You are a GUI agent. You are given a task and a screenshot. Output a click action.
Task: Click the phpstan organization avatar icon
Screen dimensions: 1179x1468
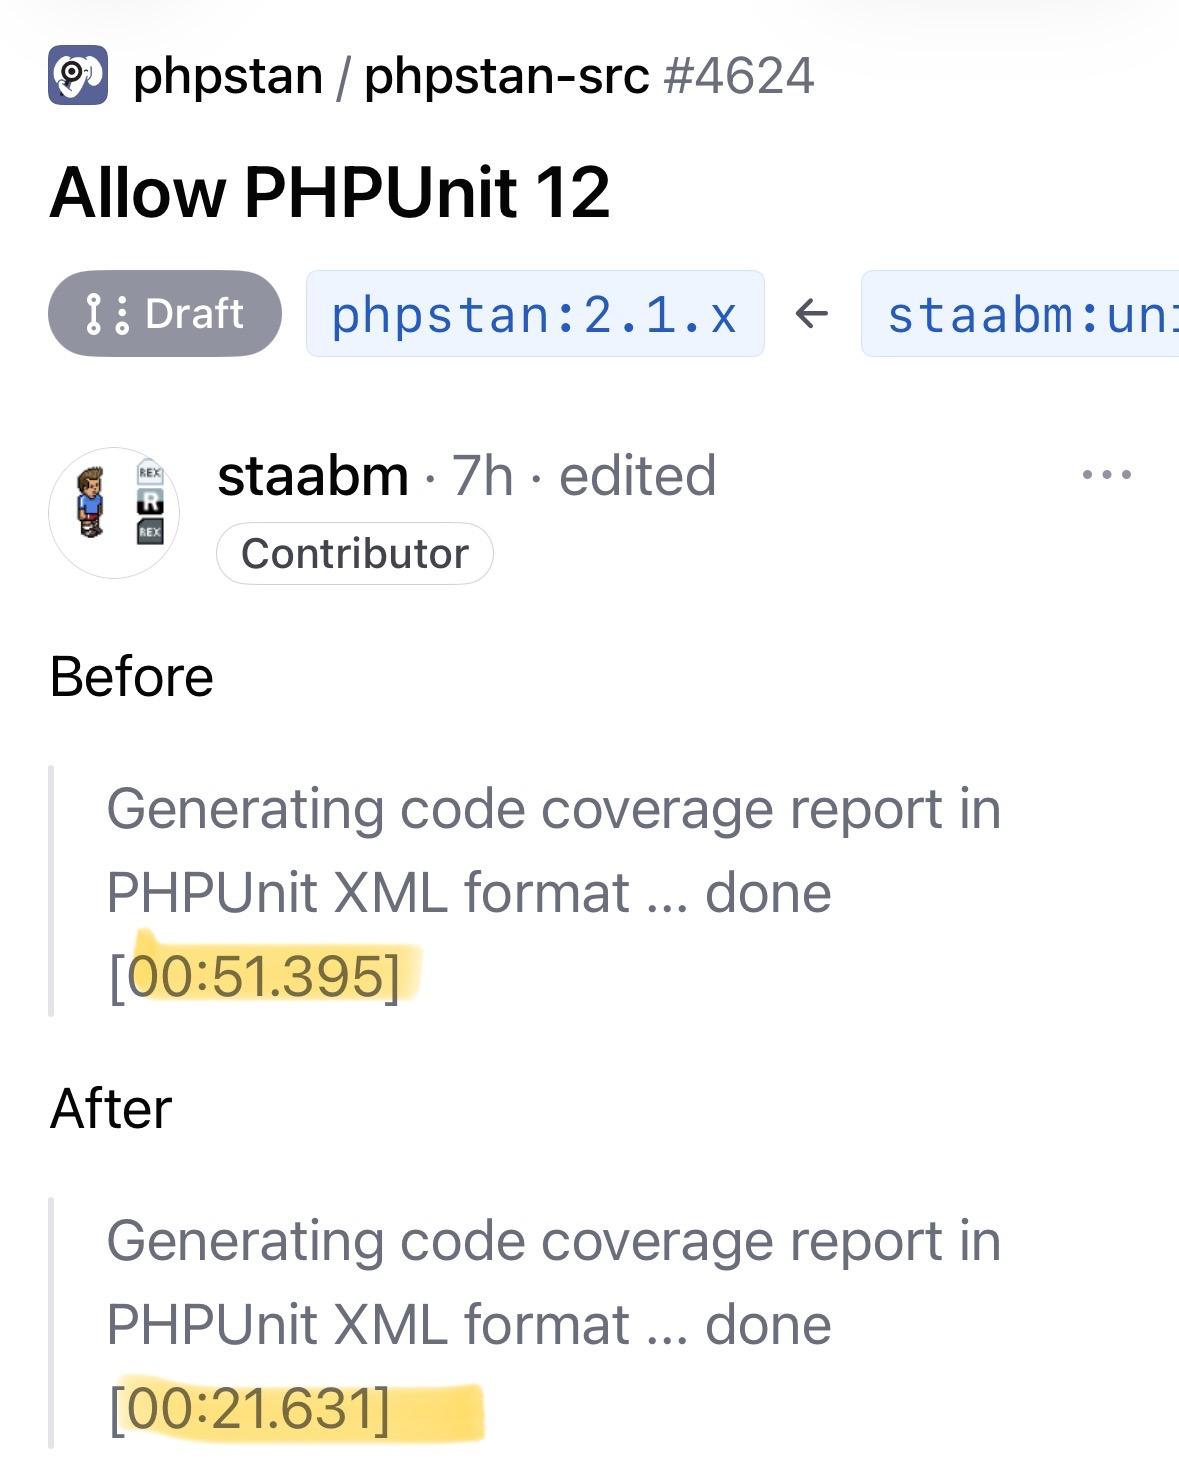tap(77, 75)
